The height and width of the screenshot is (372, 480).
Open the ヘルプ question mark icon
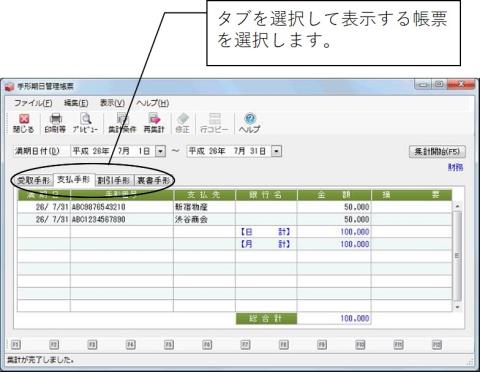point(250,123)
